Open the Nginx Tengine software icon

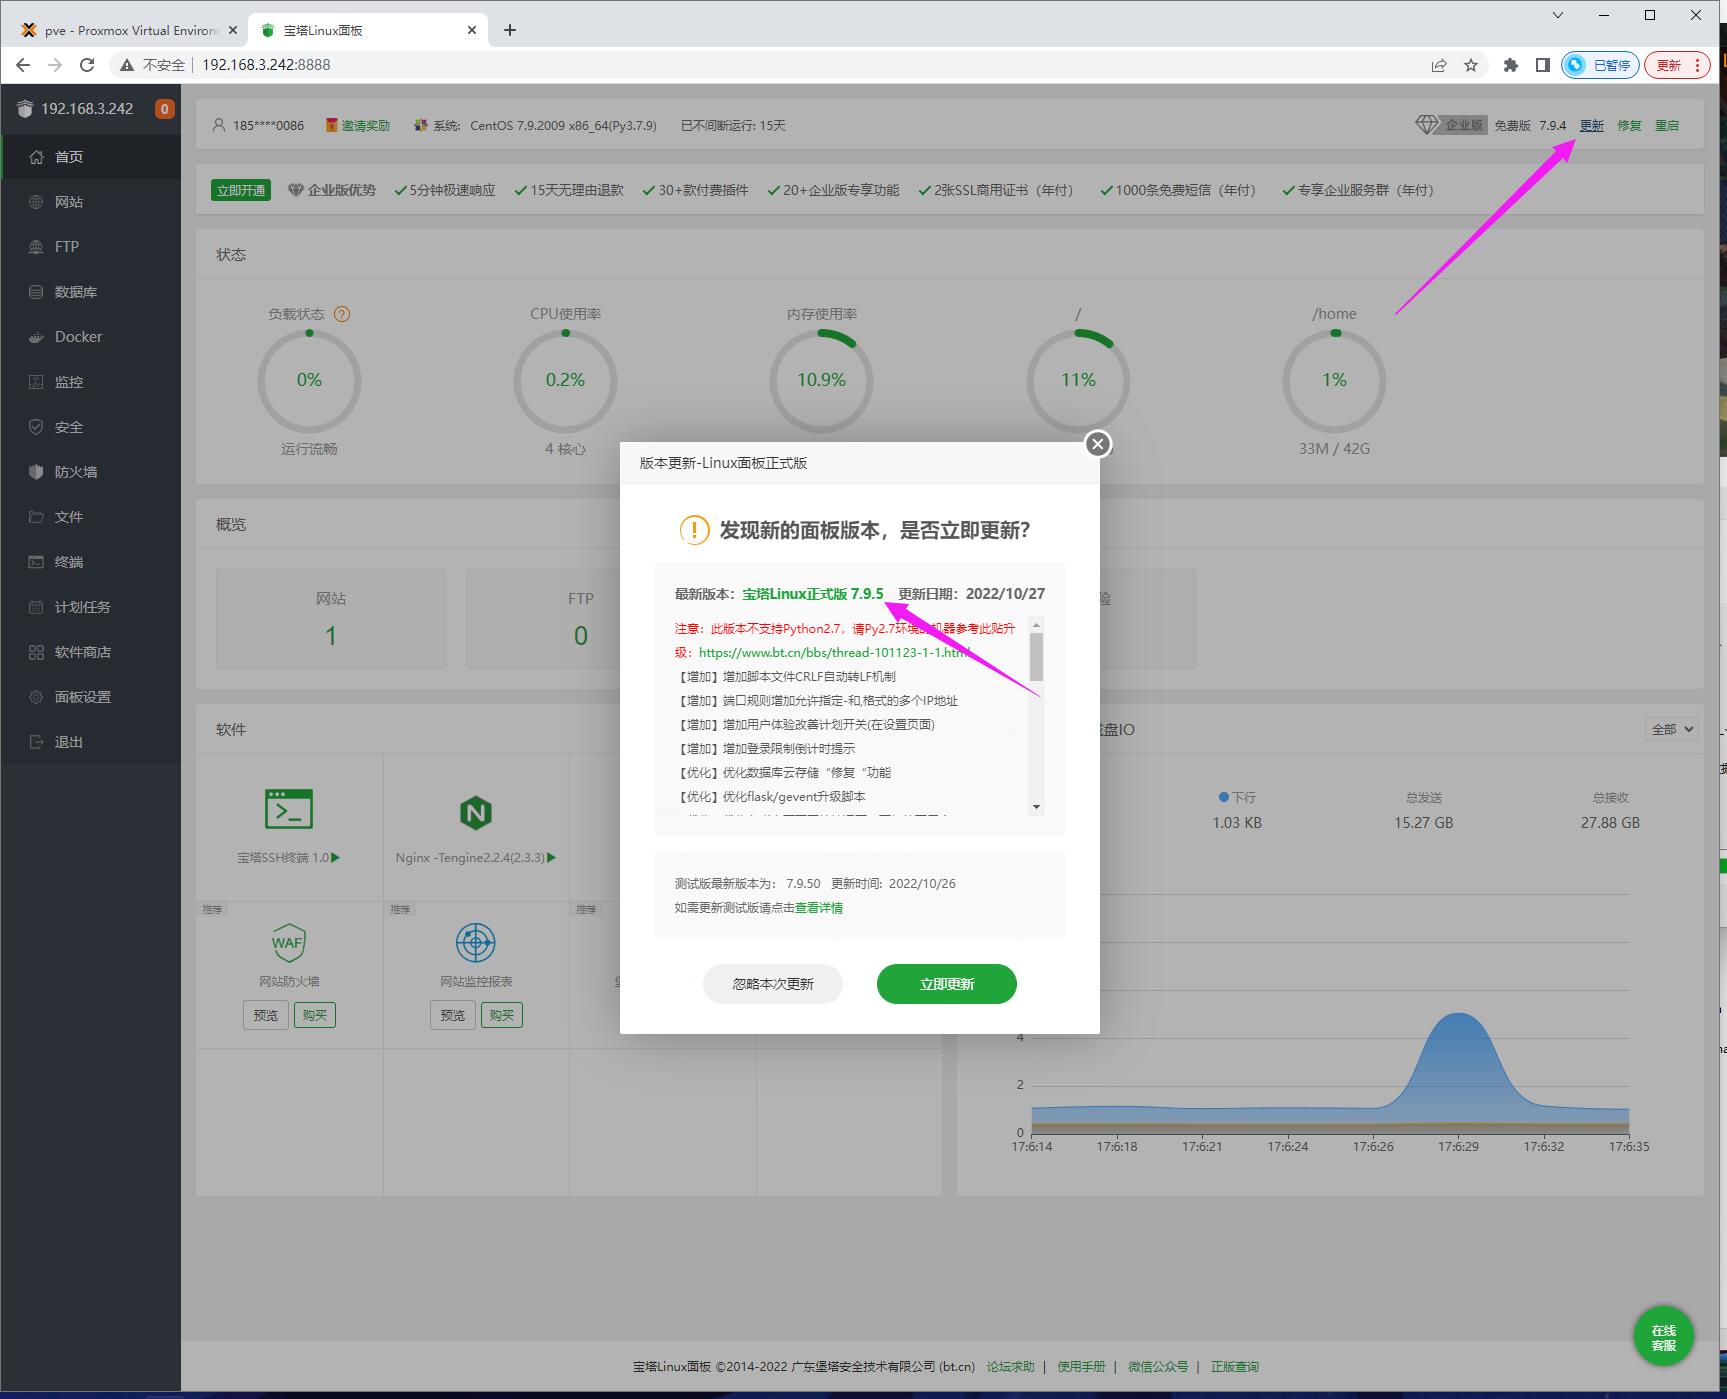pyautogui.click(x=476, y=813)
